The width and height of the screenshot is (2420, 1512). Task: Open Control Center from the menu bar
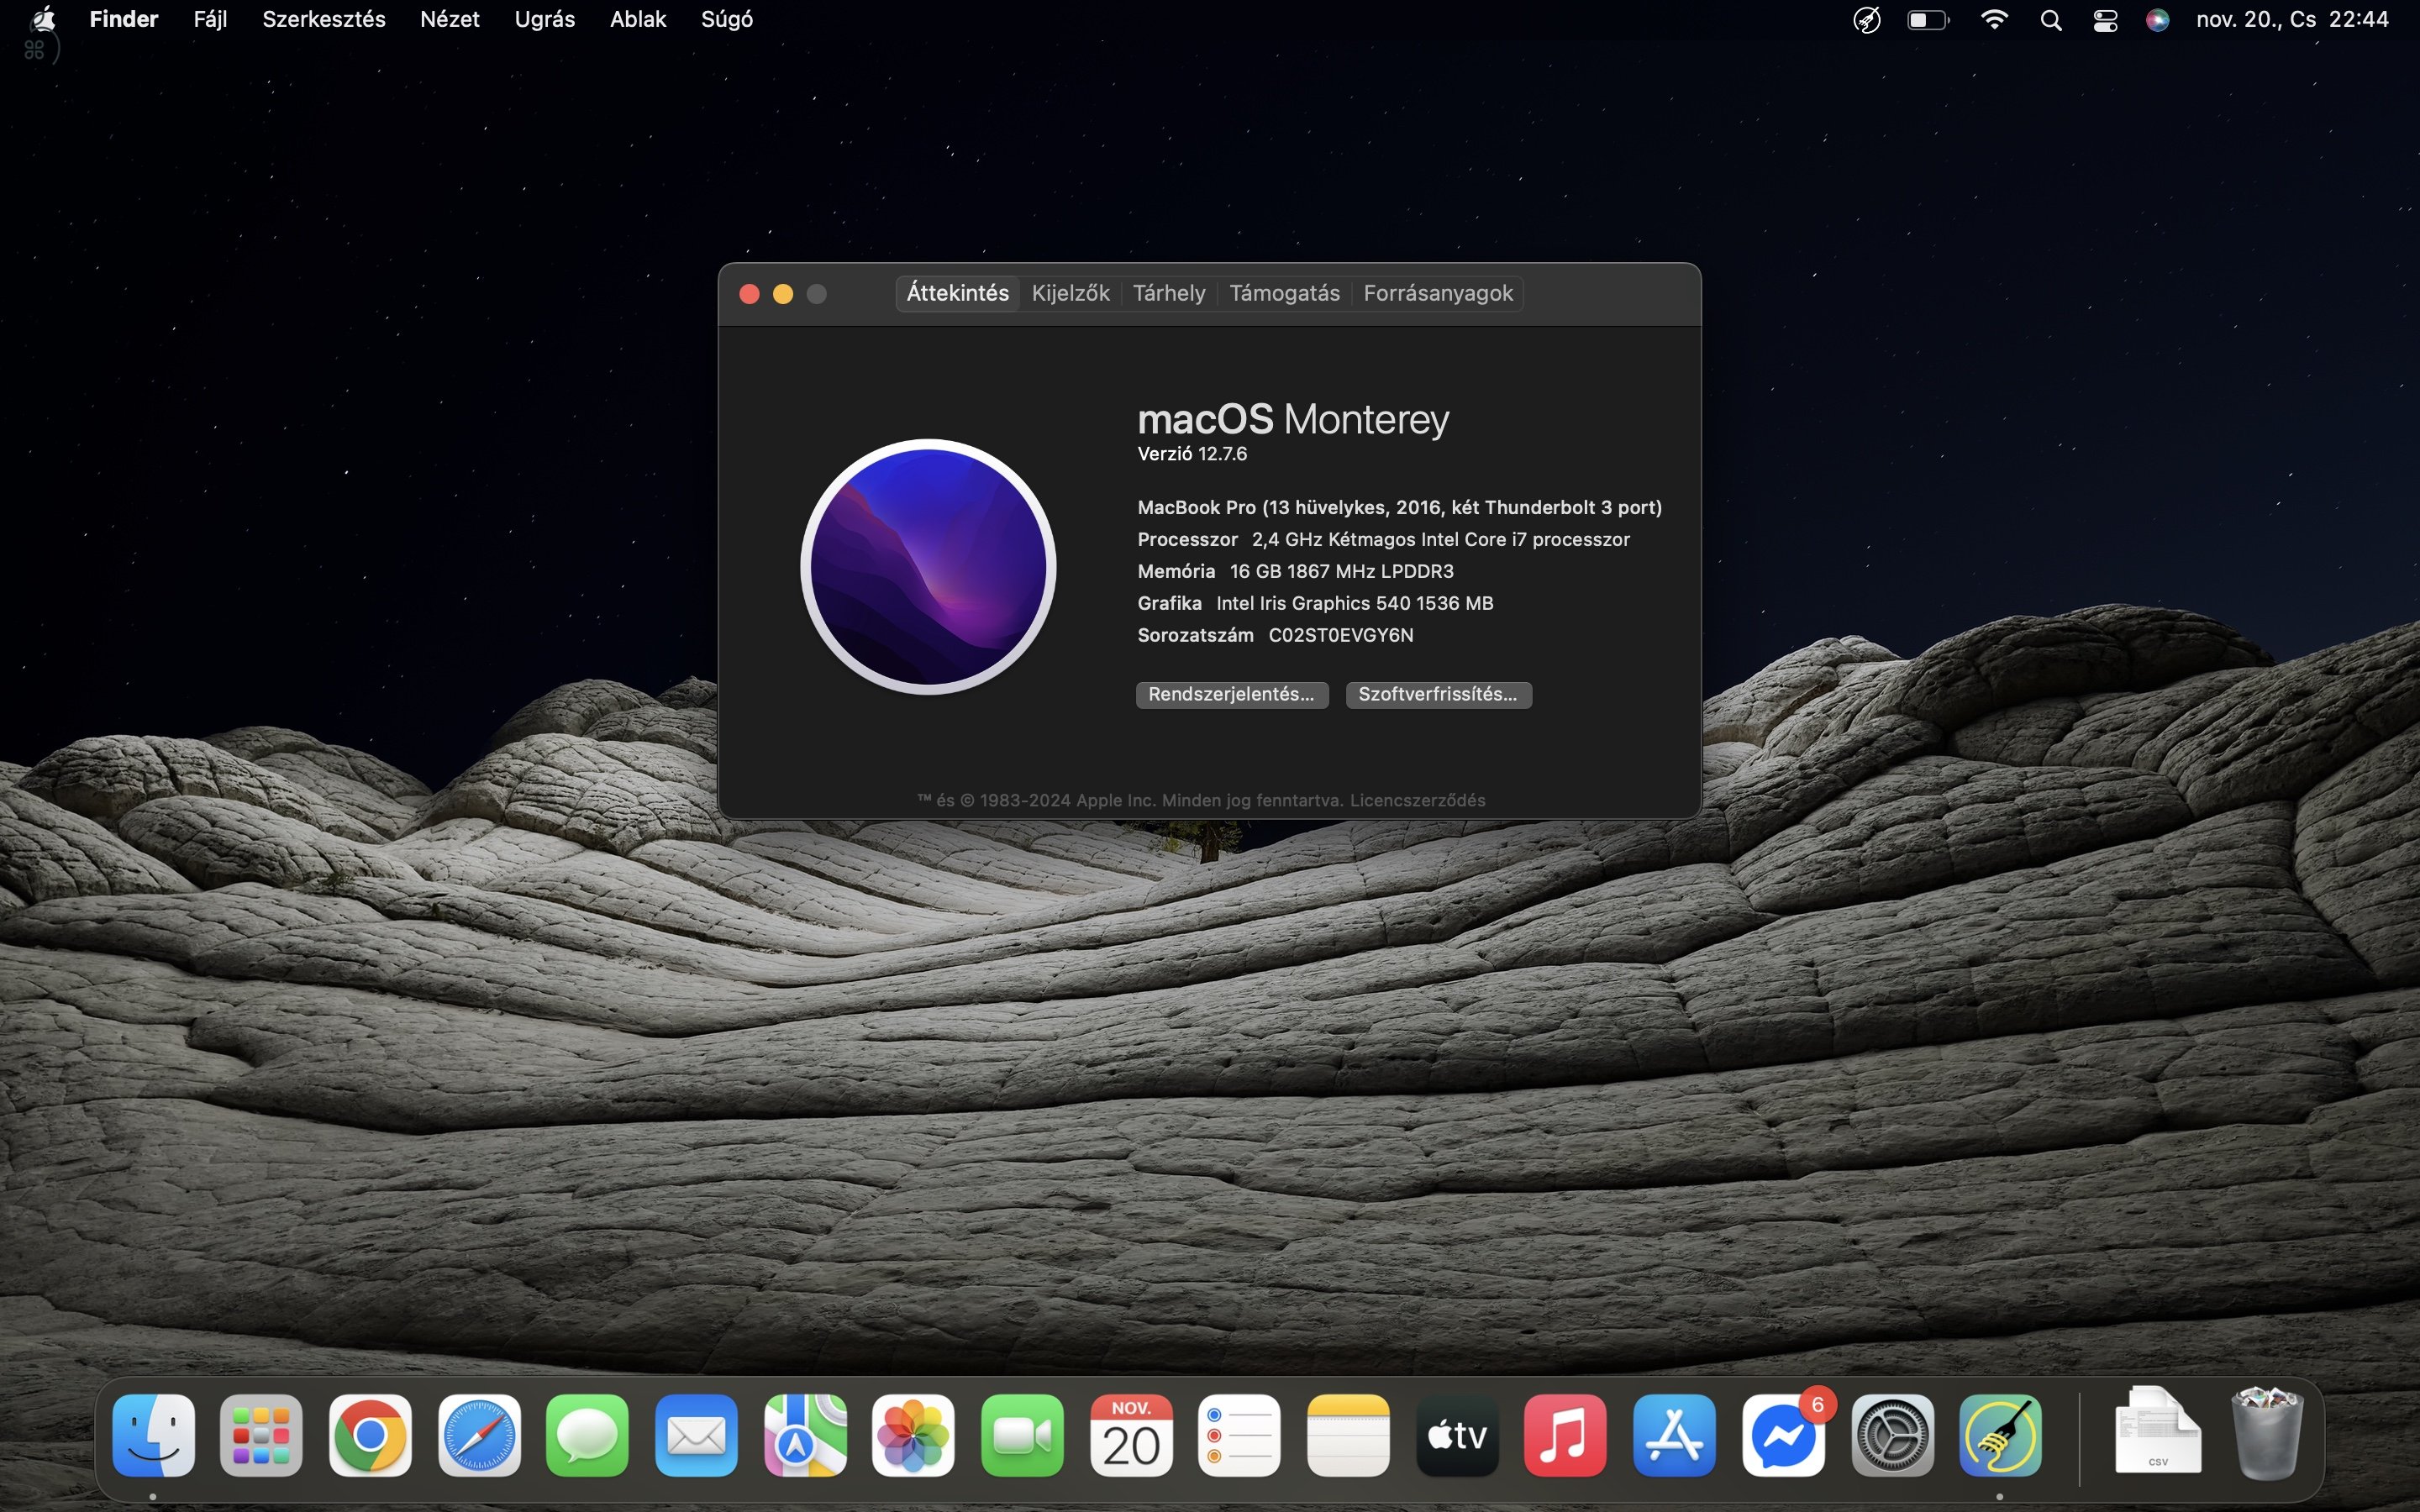[x=2104, y=19]
